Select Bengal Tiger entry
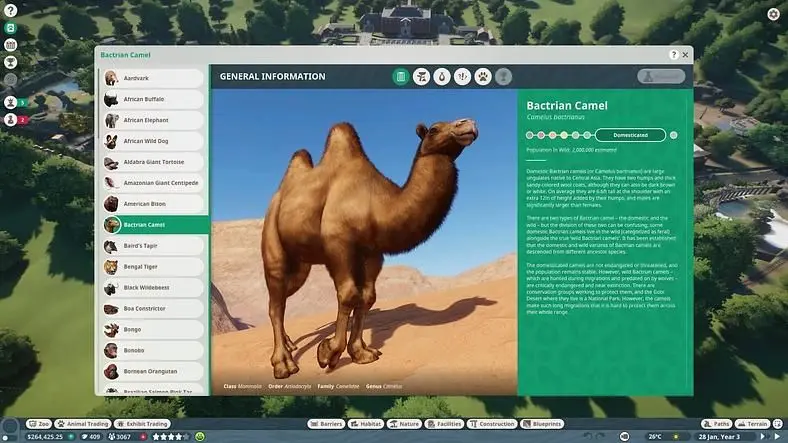This screenshot has width=788, height=443. 153,267
